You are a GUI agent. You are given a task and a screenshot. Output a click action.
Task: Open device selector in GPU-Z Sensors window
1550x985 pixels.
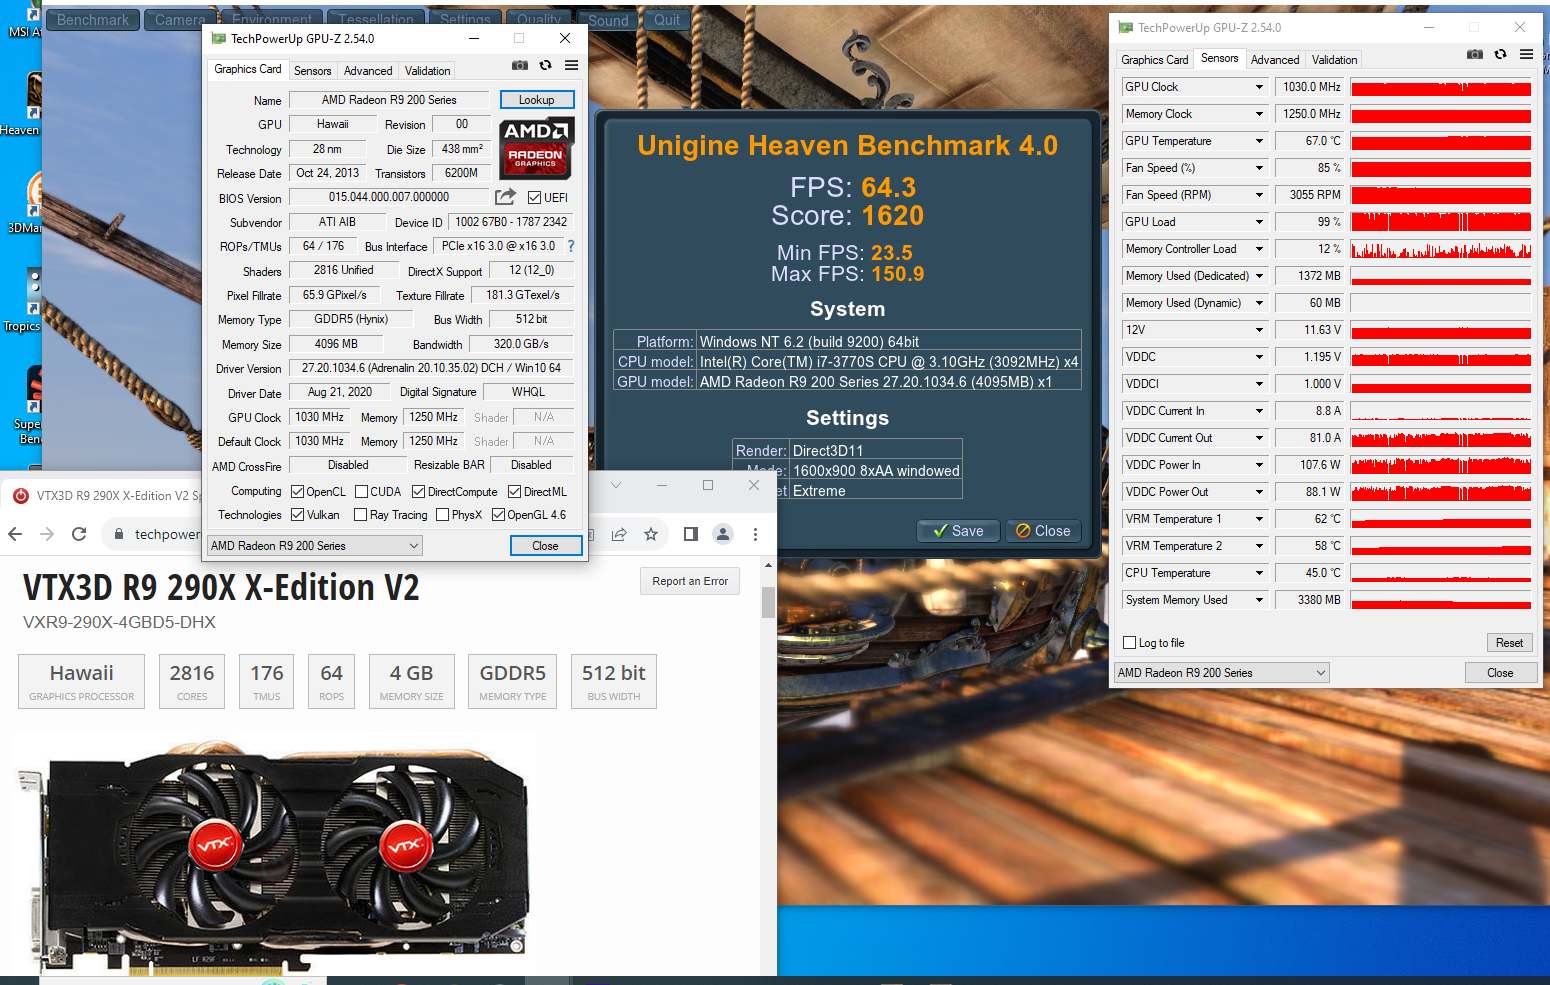coord(1222,673)
